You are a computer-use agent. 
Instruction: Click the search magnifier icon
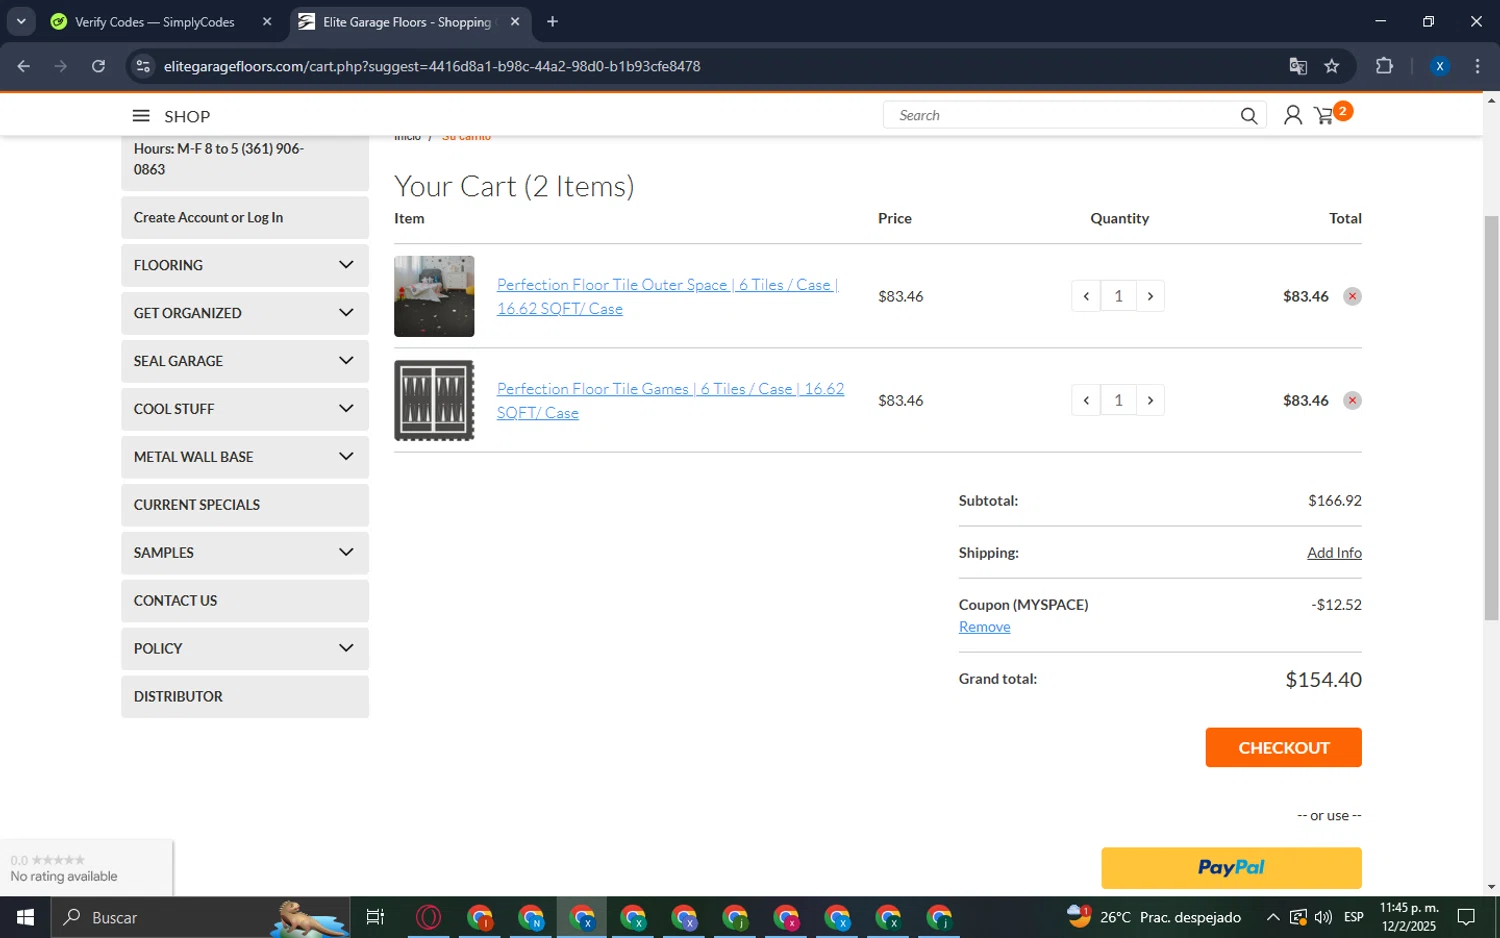coord(1248,116)
